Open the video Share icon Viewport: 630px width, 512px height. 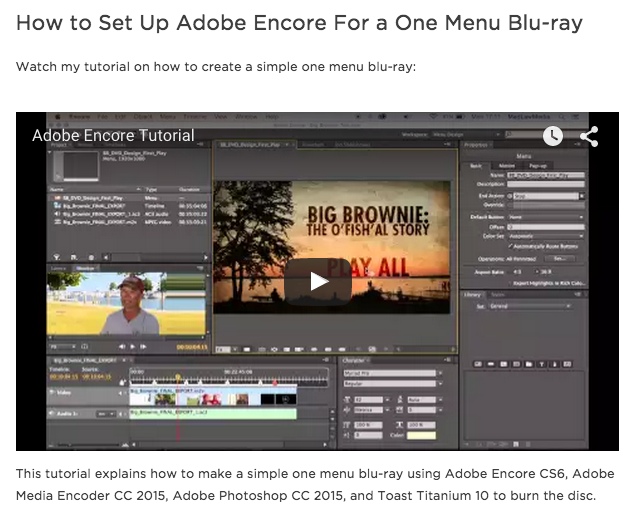click(x=589, y=136)
